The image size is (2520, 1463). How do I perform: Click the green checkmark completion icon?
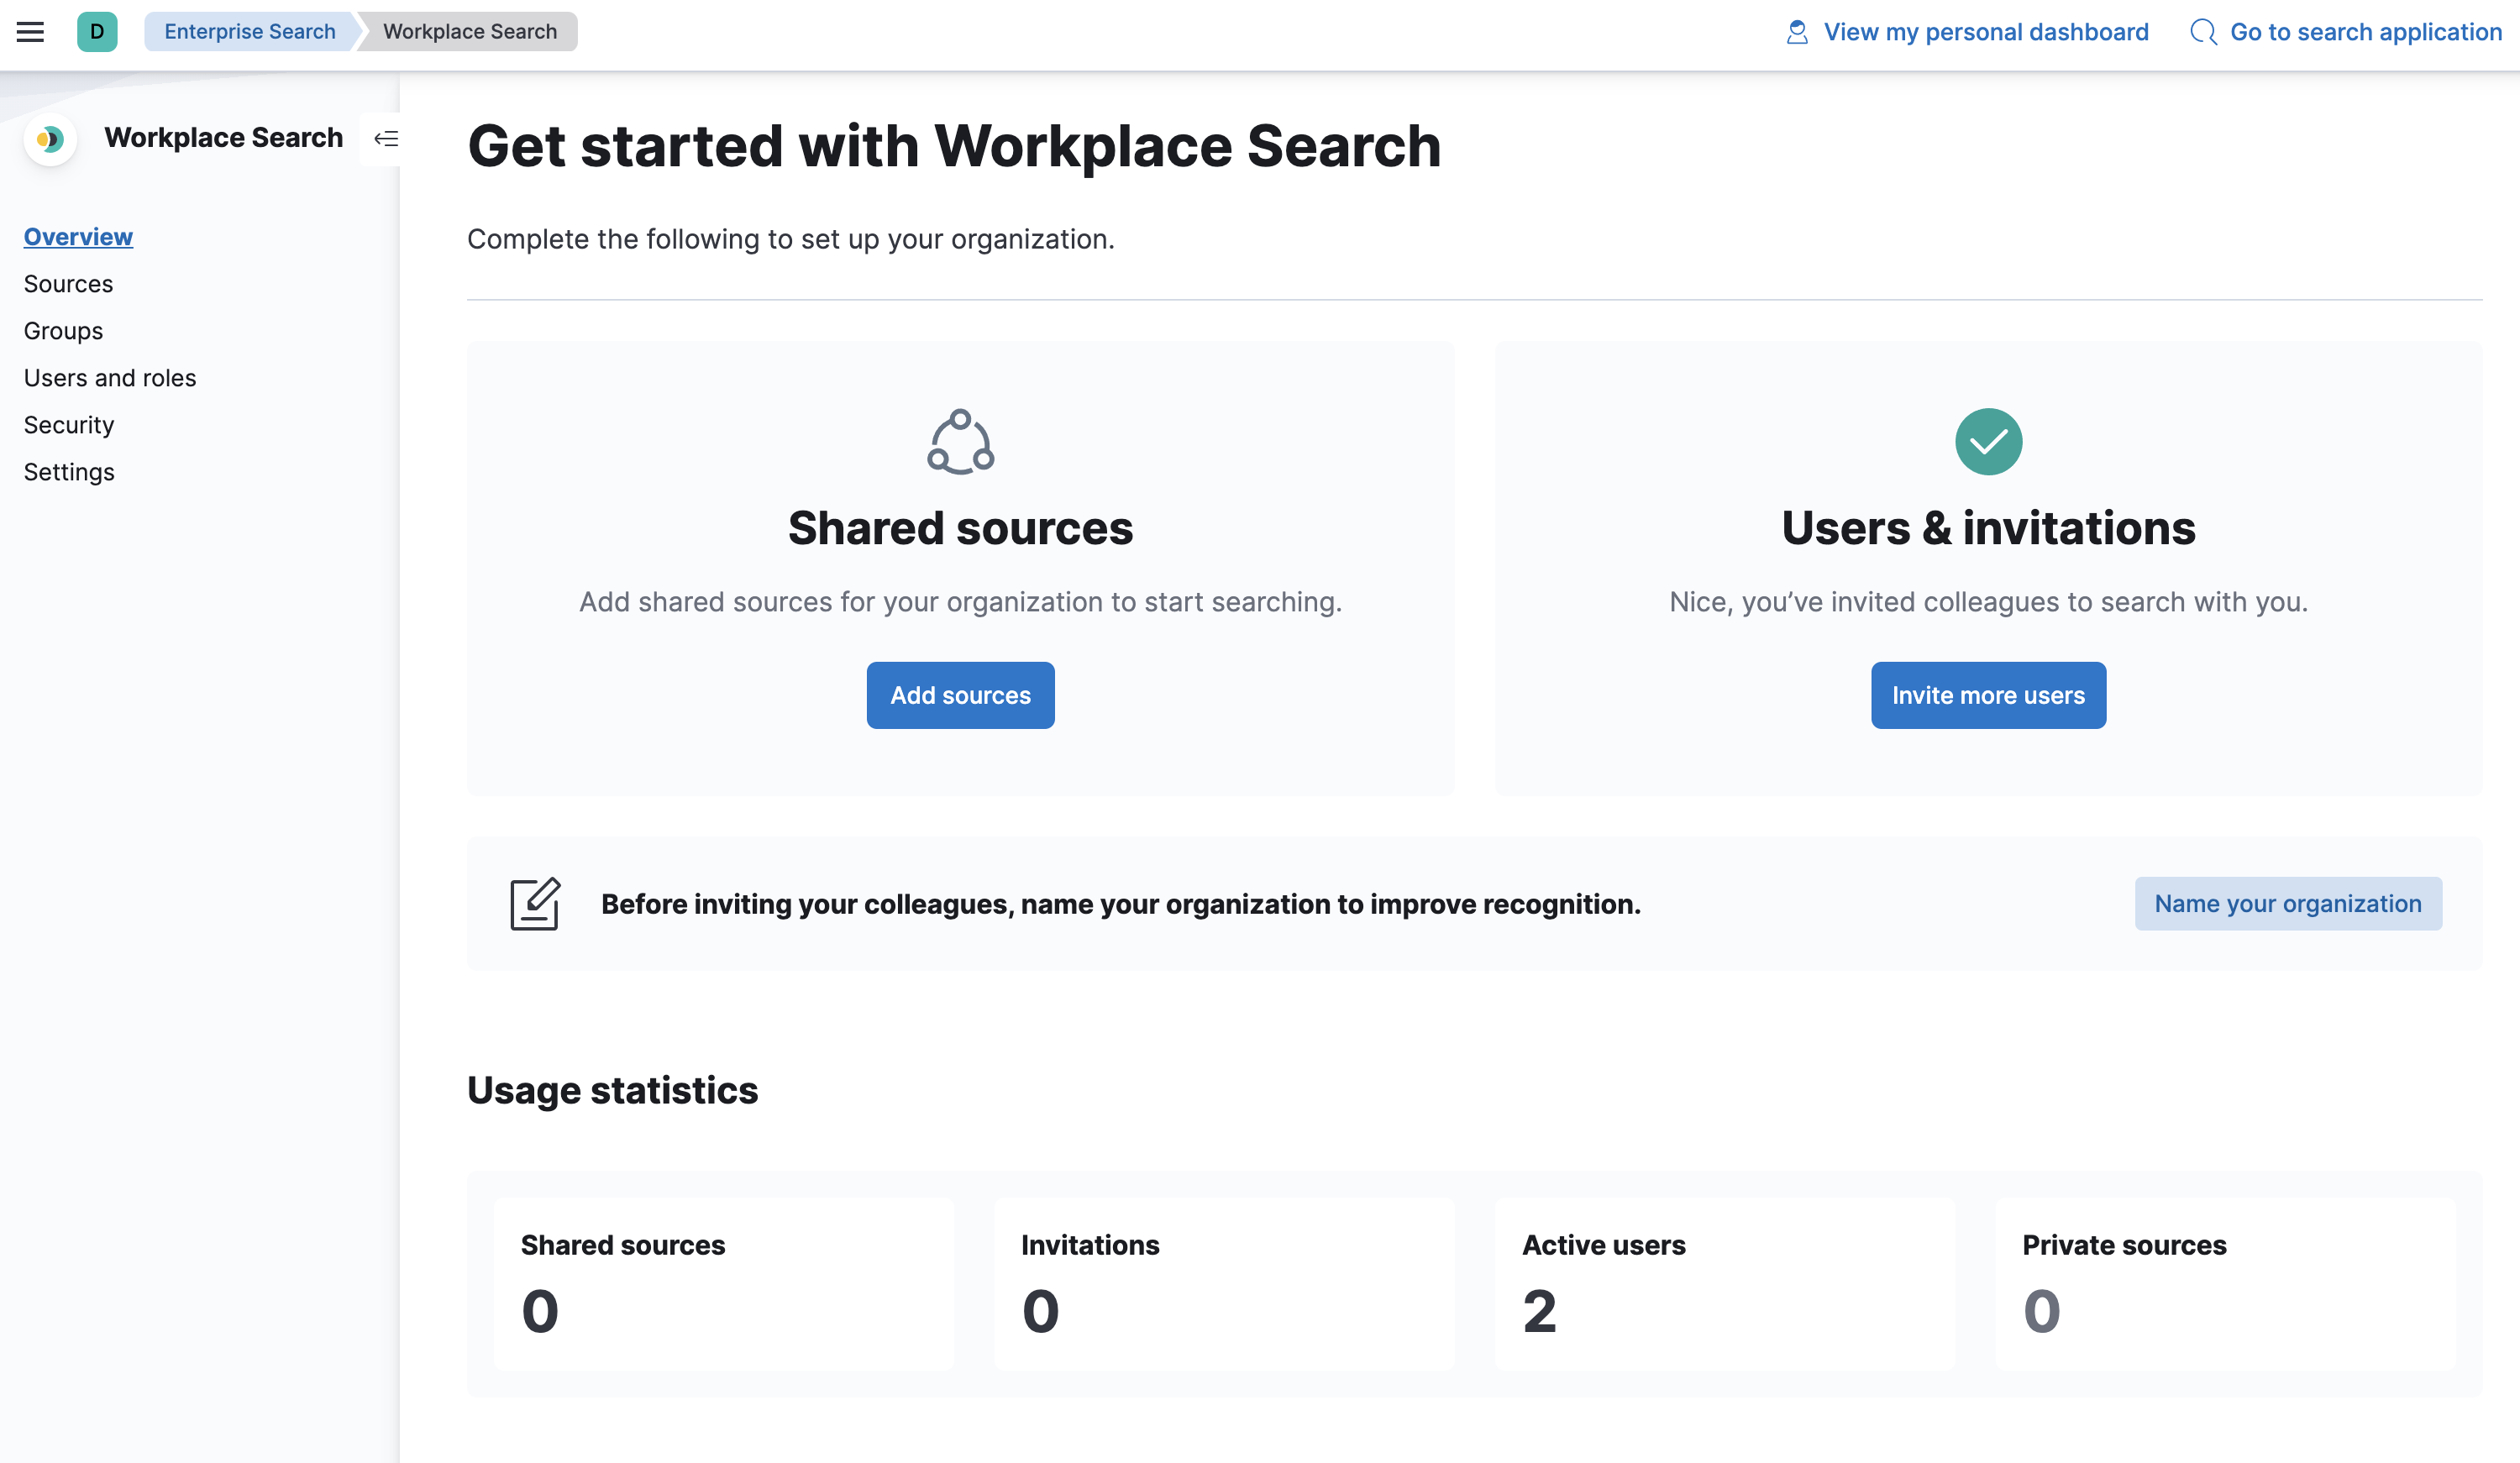pos(1988,441)
